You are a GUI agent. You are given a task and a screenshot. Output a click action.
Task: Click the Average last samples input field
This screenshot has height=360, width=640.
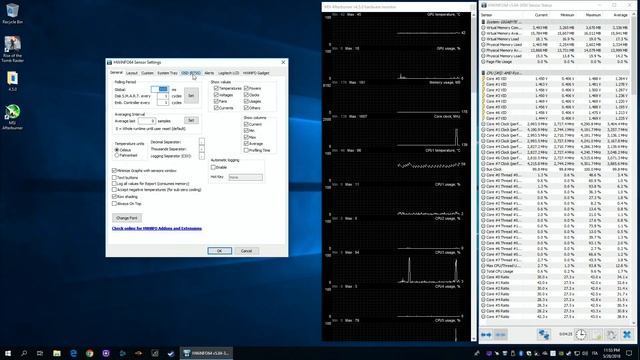(147, 121)
